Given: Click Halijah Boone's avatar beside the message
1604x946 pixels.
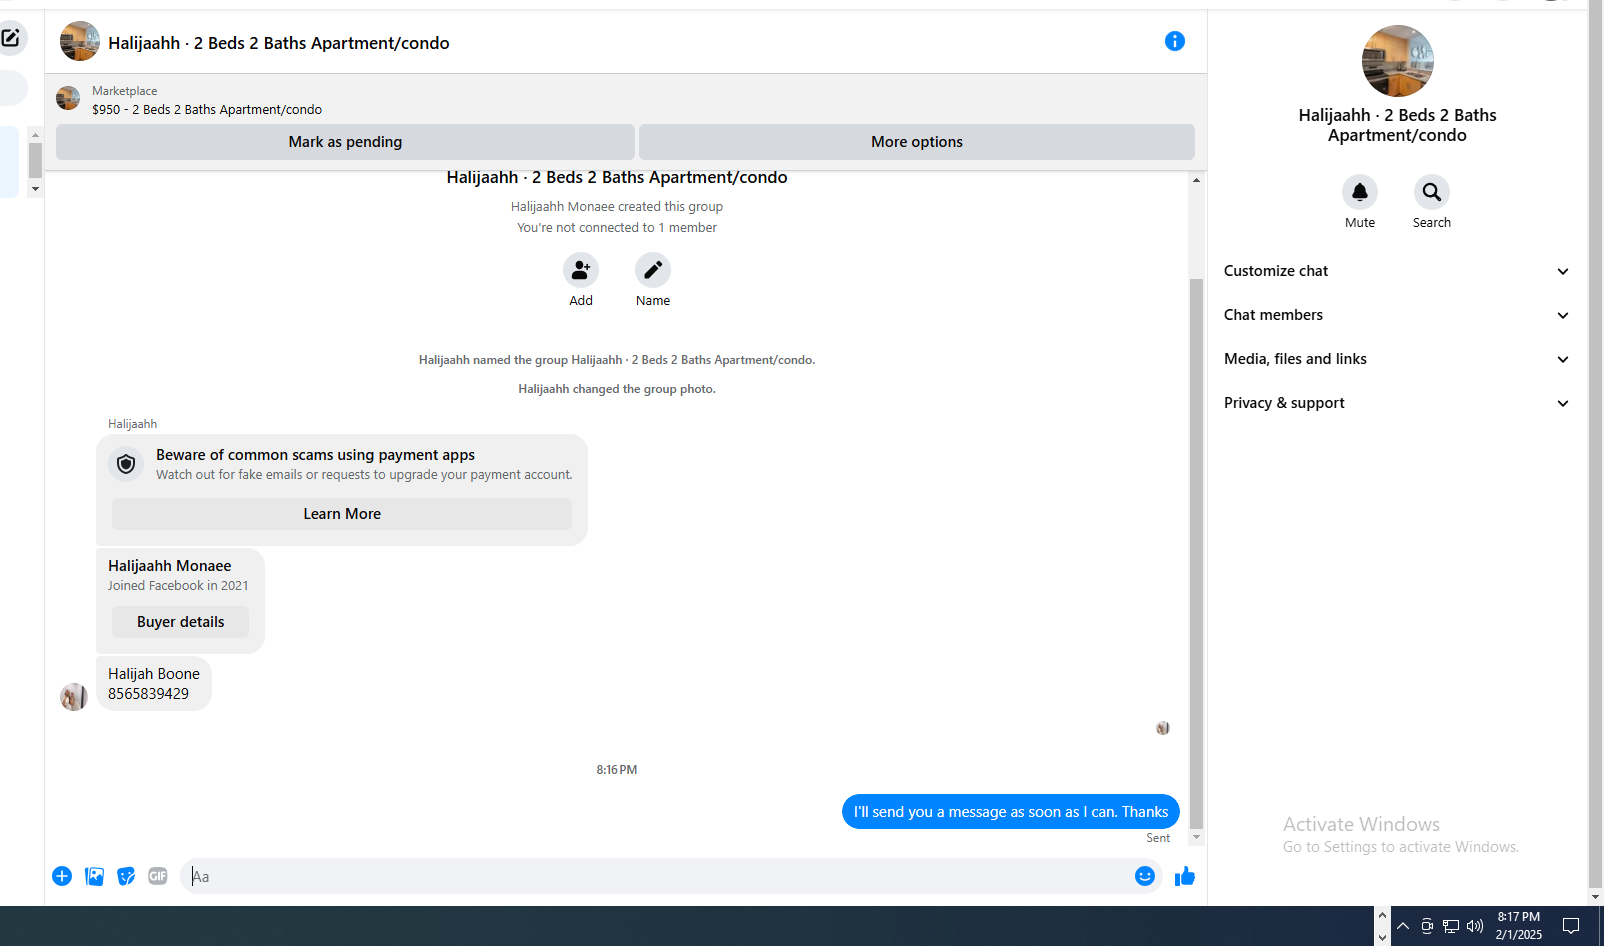Looking at the screenshot, I should point(74,697).
